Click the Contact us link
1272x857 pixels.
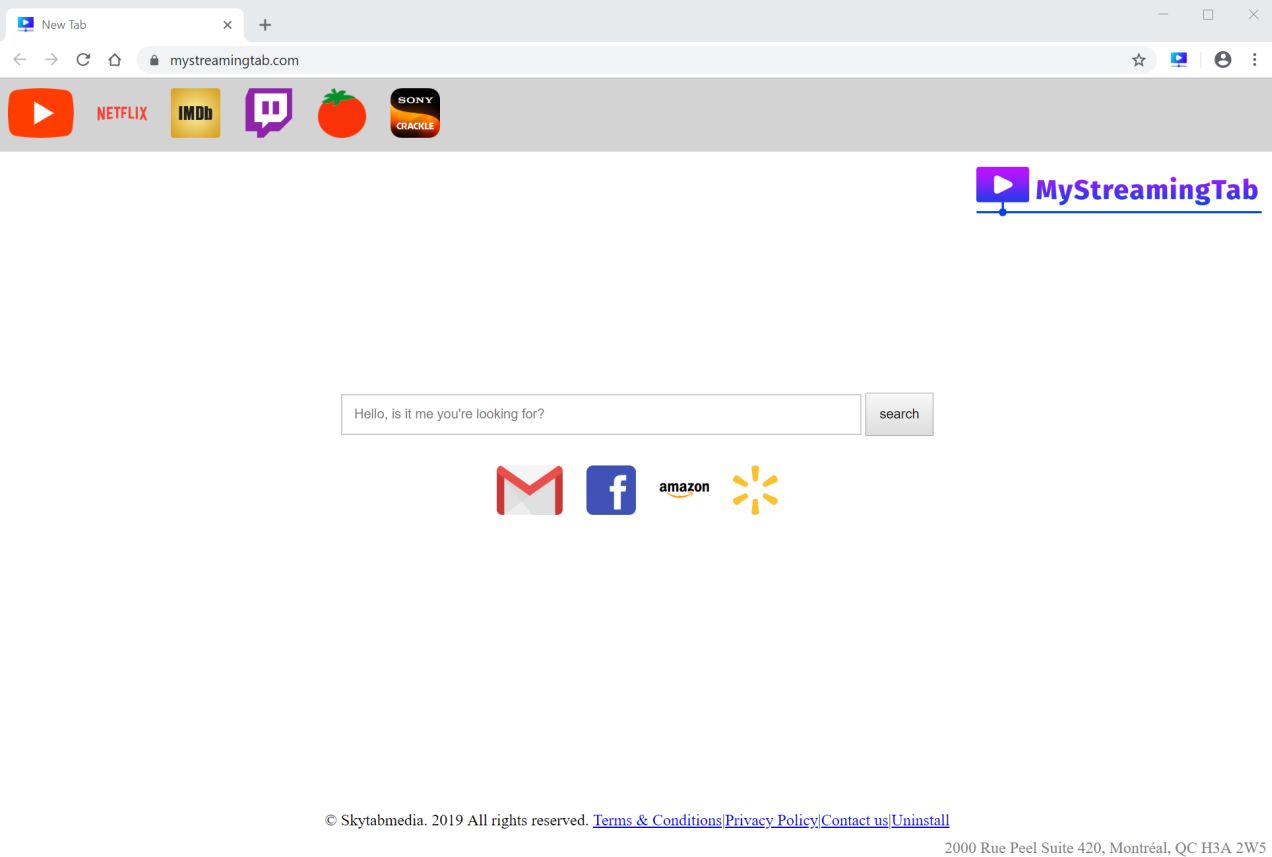(854, 820)
